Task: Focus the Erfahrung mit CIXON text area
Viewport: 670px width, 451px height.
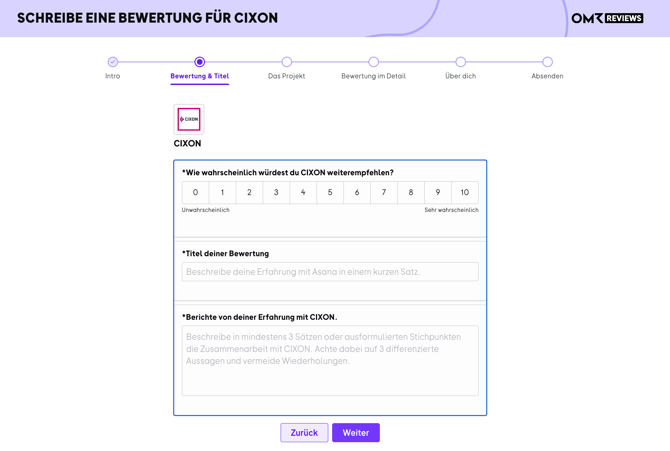Action: [x=330, y=361]
